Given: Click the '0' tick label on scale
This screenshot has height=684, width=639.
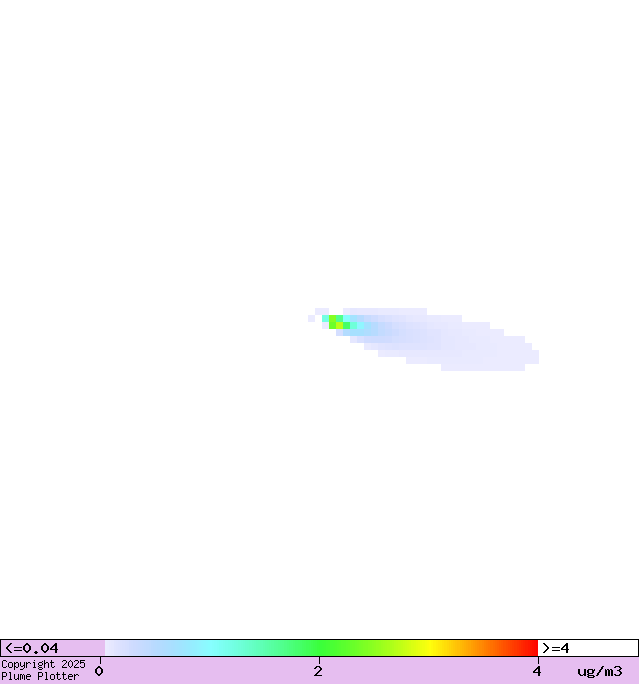Looking at the screenshot, I should coord(99,671).
